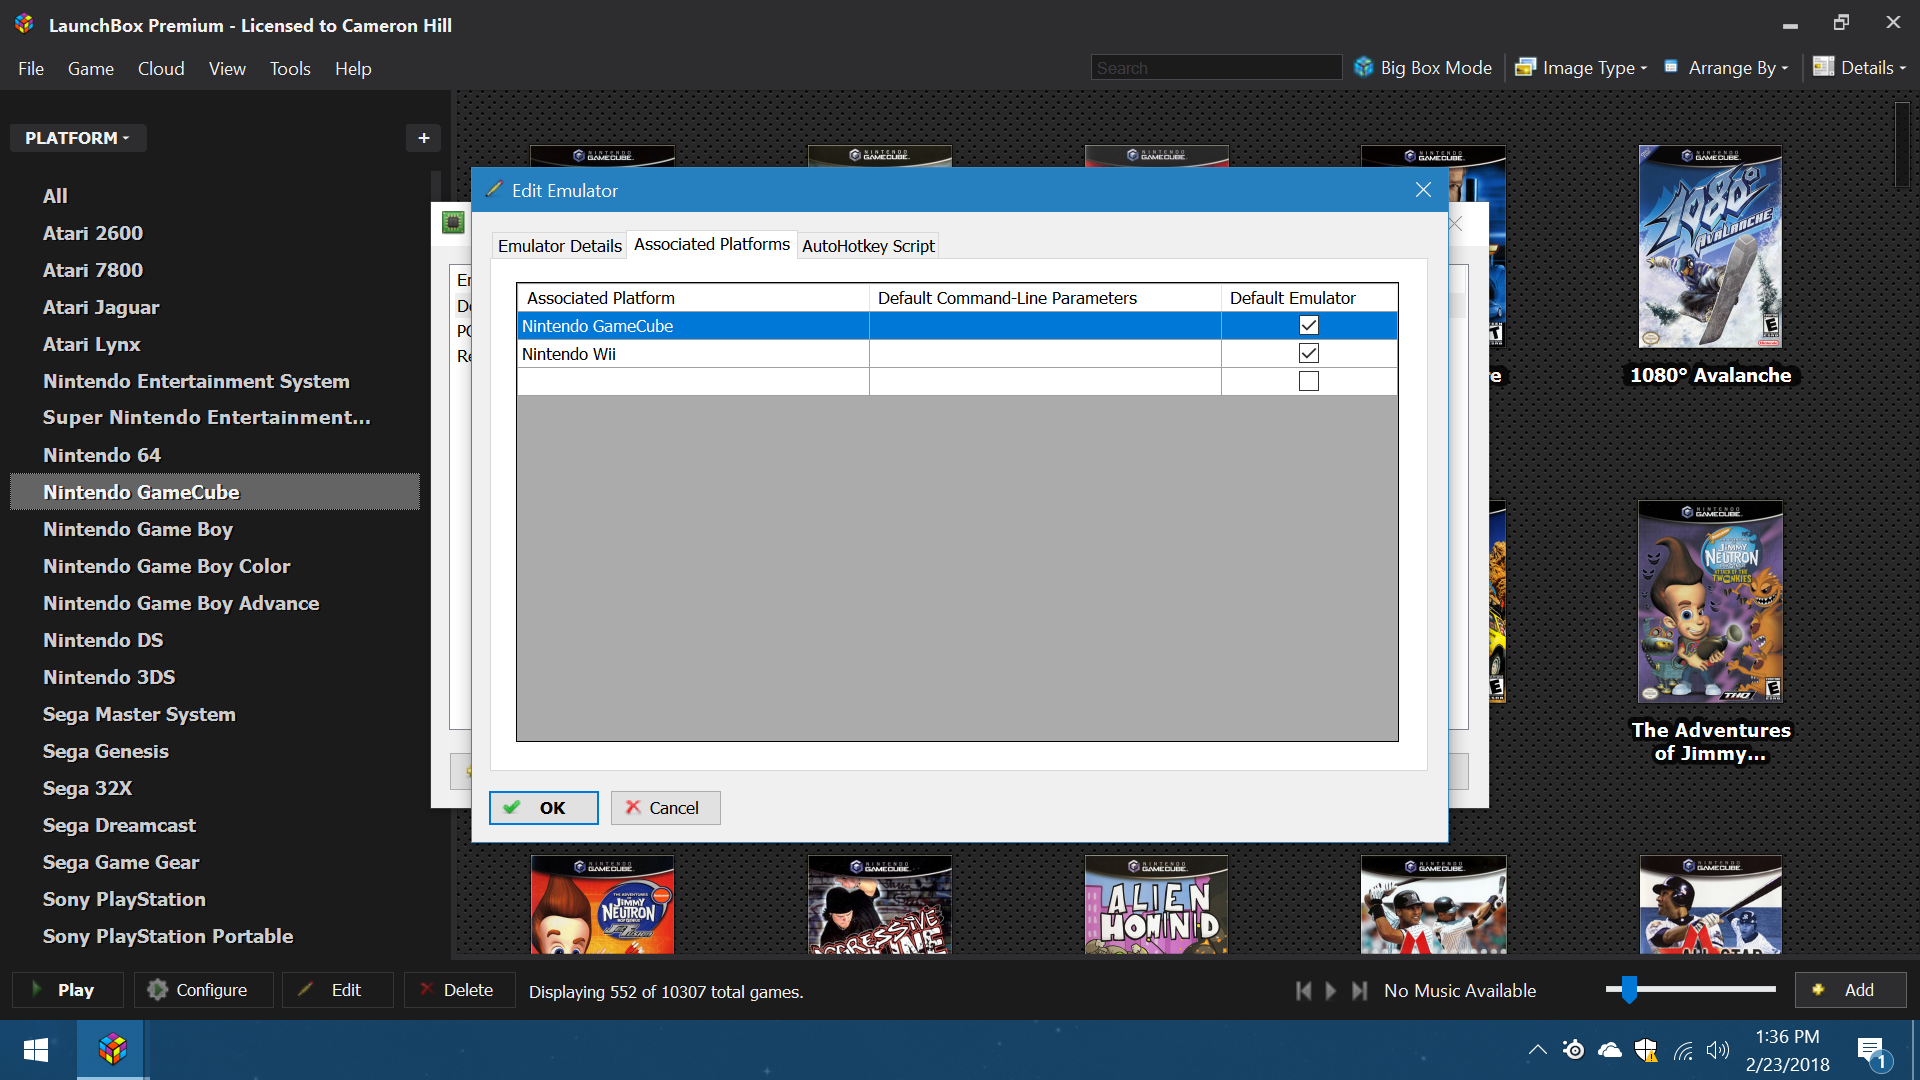This screenshot has width=1920, height=1080.
Task: Click the red Delete X icon
Action: coord(426,989)
